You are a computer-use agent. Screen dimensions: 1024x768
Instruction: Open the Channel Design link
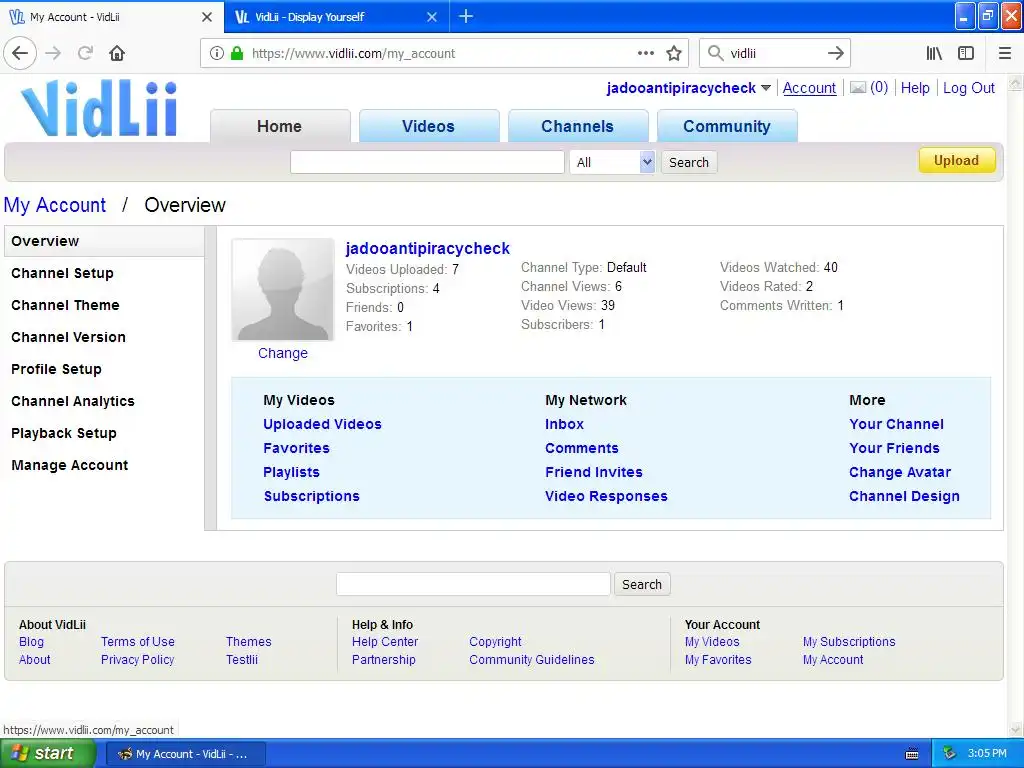pyautogui.click(x=904, y=496)
